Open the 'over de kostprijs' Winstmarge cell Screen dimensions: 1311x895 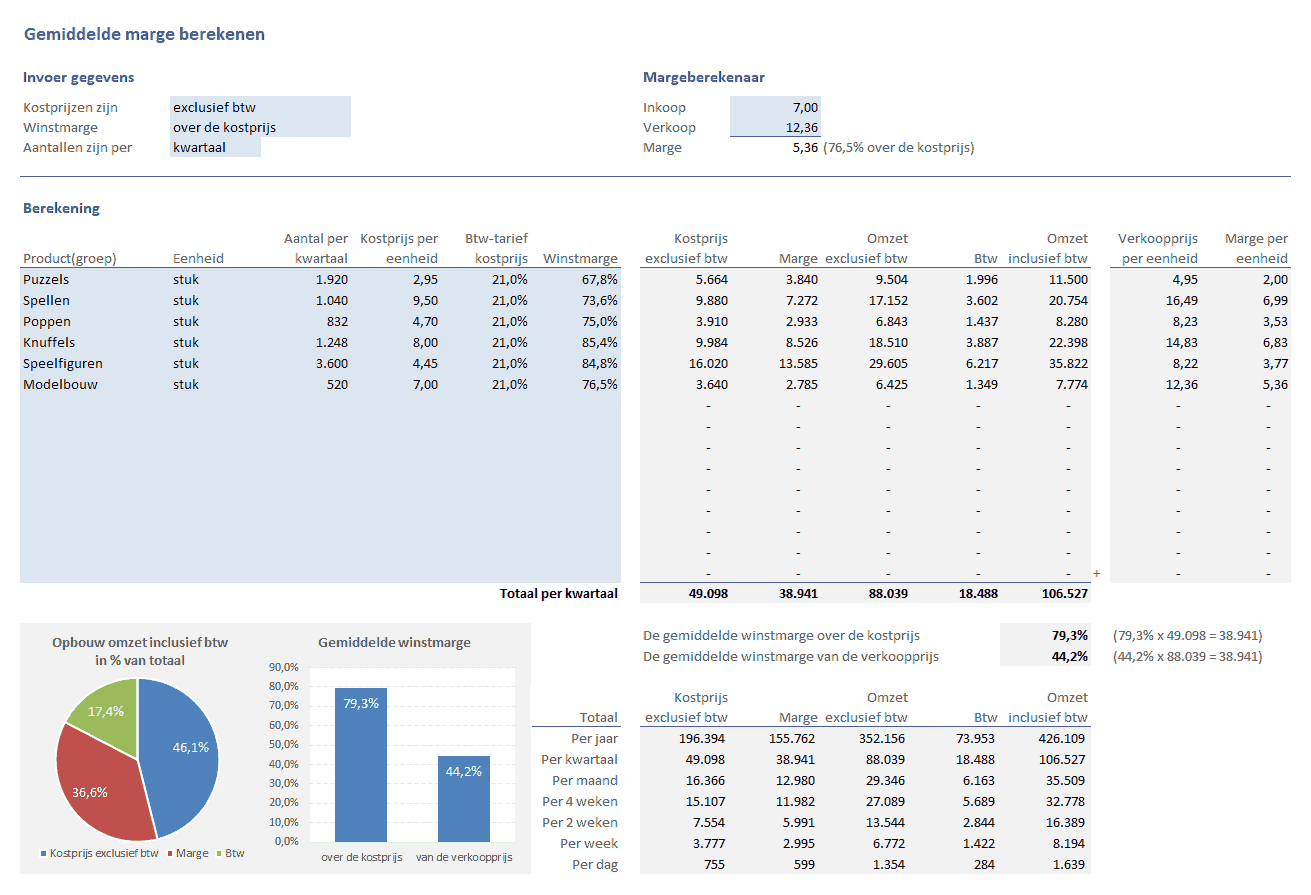click(260, 127)
